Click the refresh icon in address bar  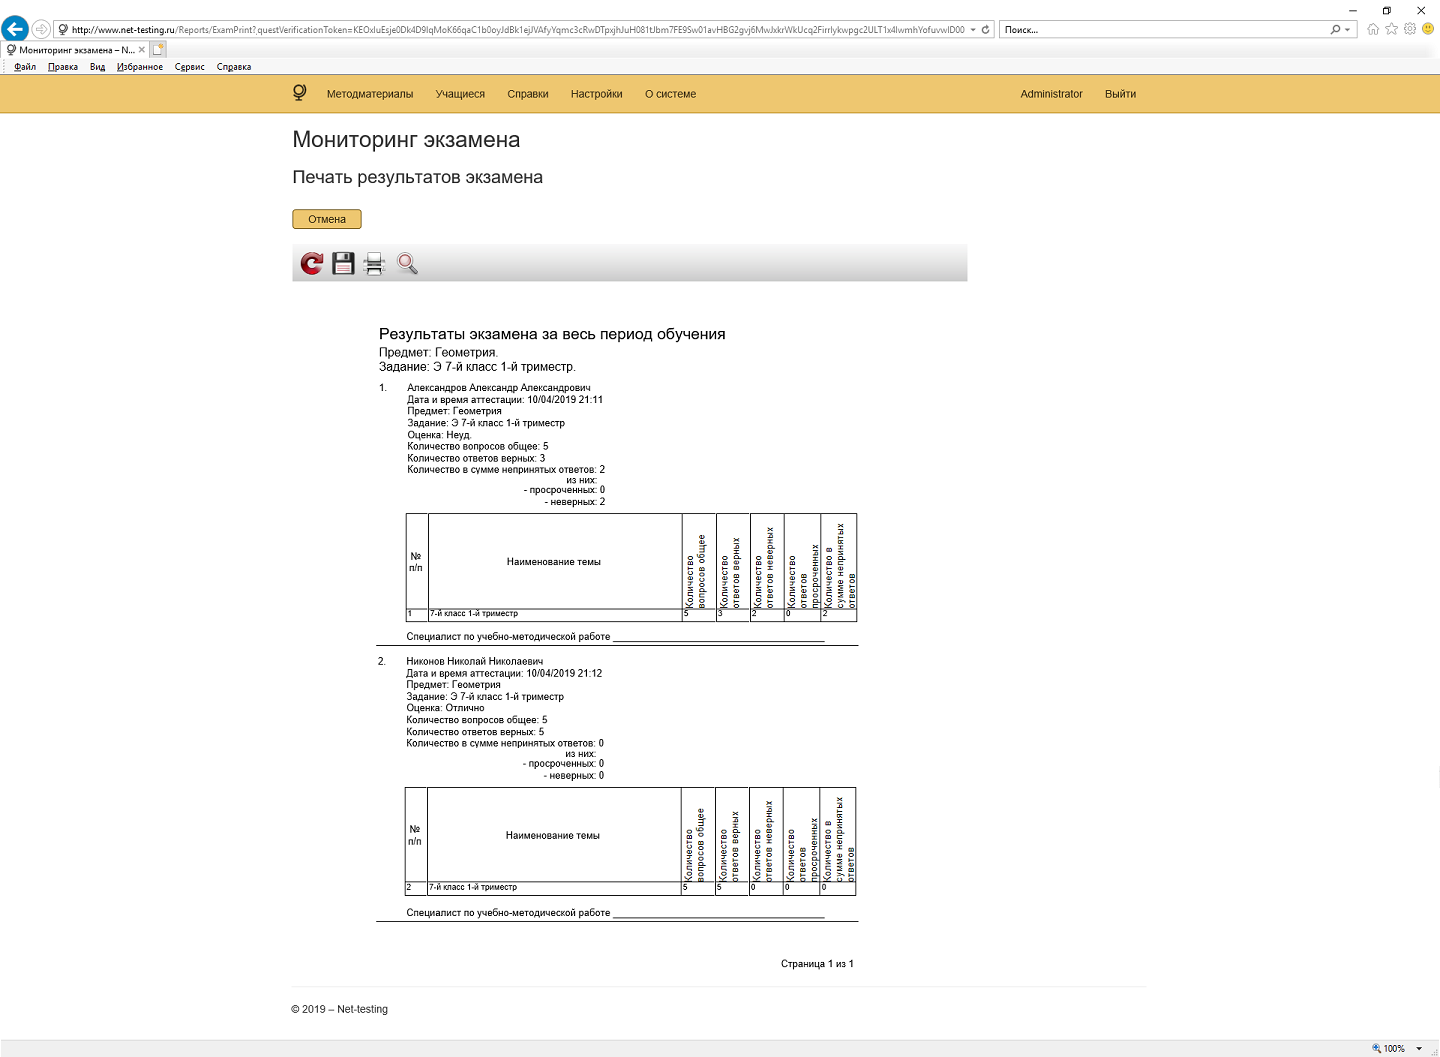pos(985,30)
